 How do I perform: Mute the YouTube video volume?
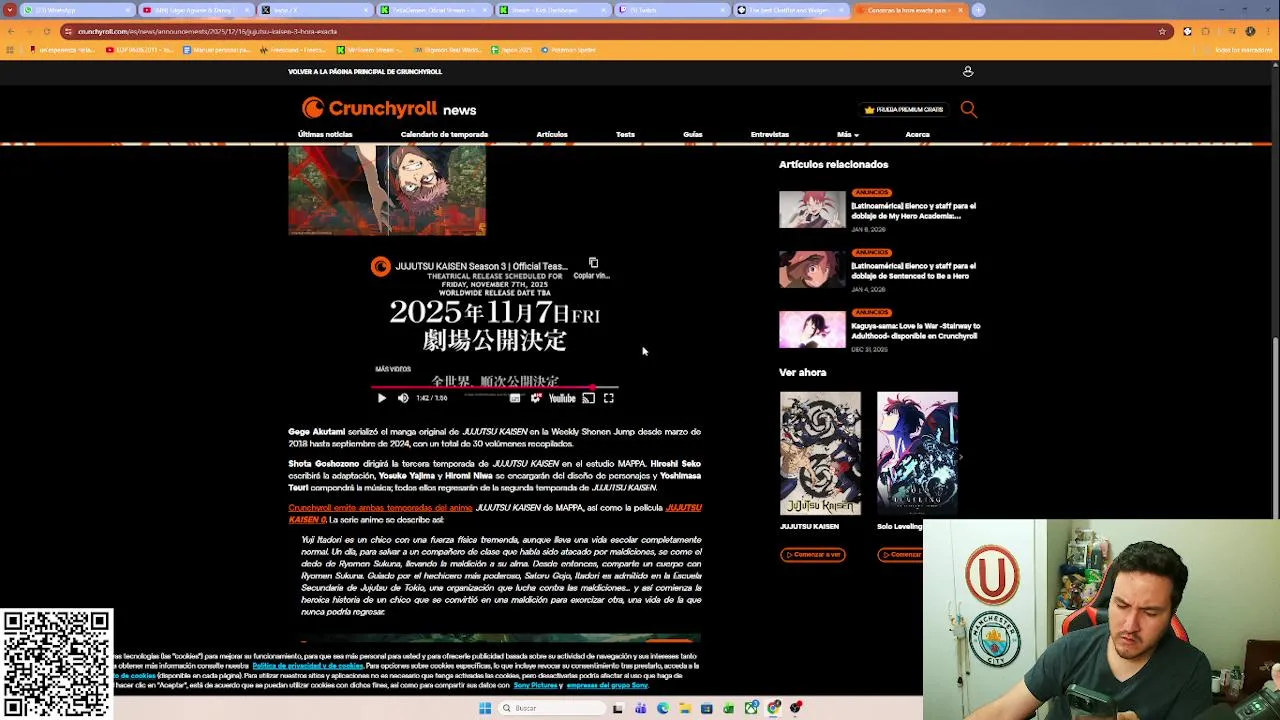[x=403, y=398]
